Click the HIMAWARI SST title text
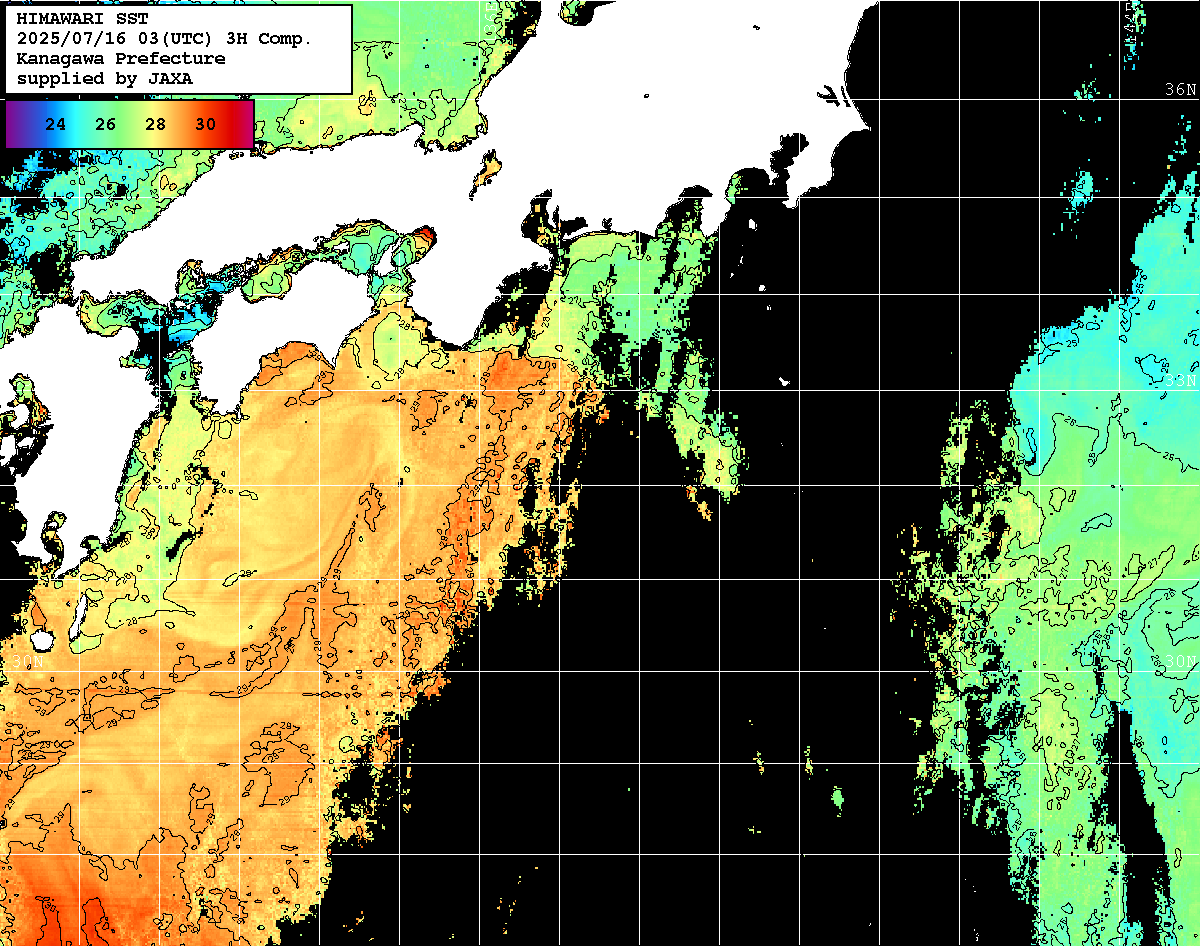Viewport: 1200px width, 946px height. [x=82, y=19]
